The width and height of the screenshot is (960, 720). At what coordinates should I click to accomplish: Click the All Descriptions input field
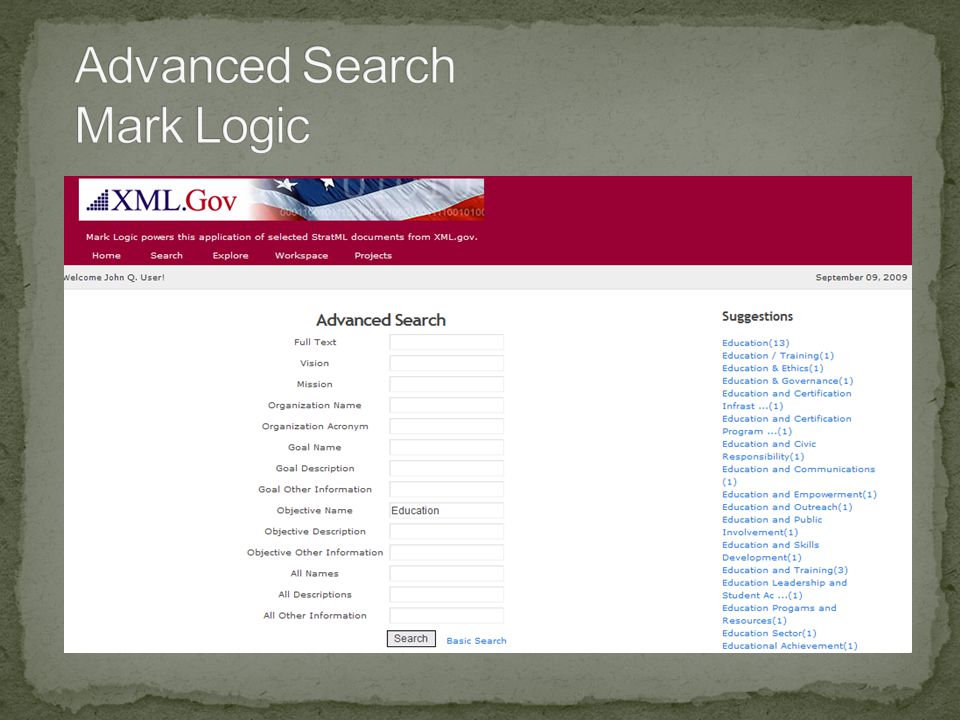tap(446, 594)
